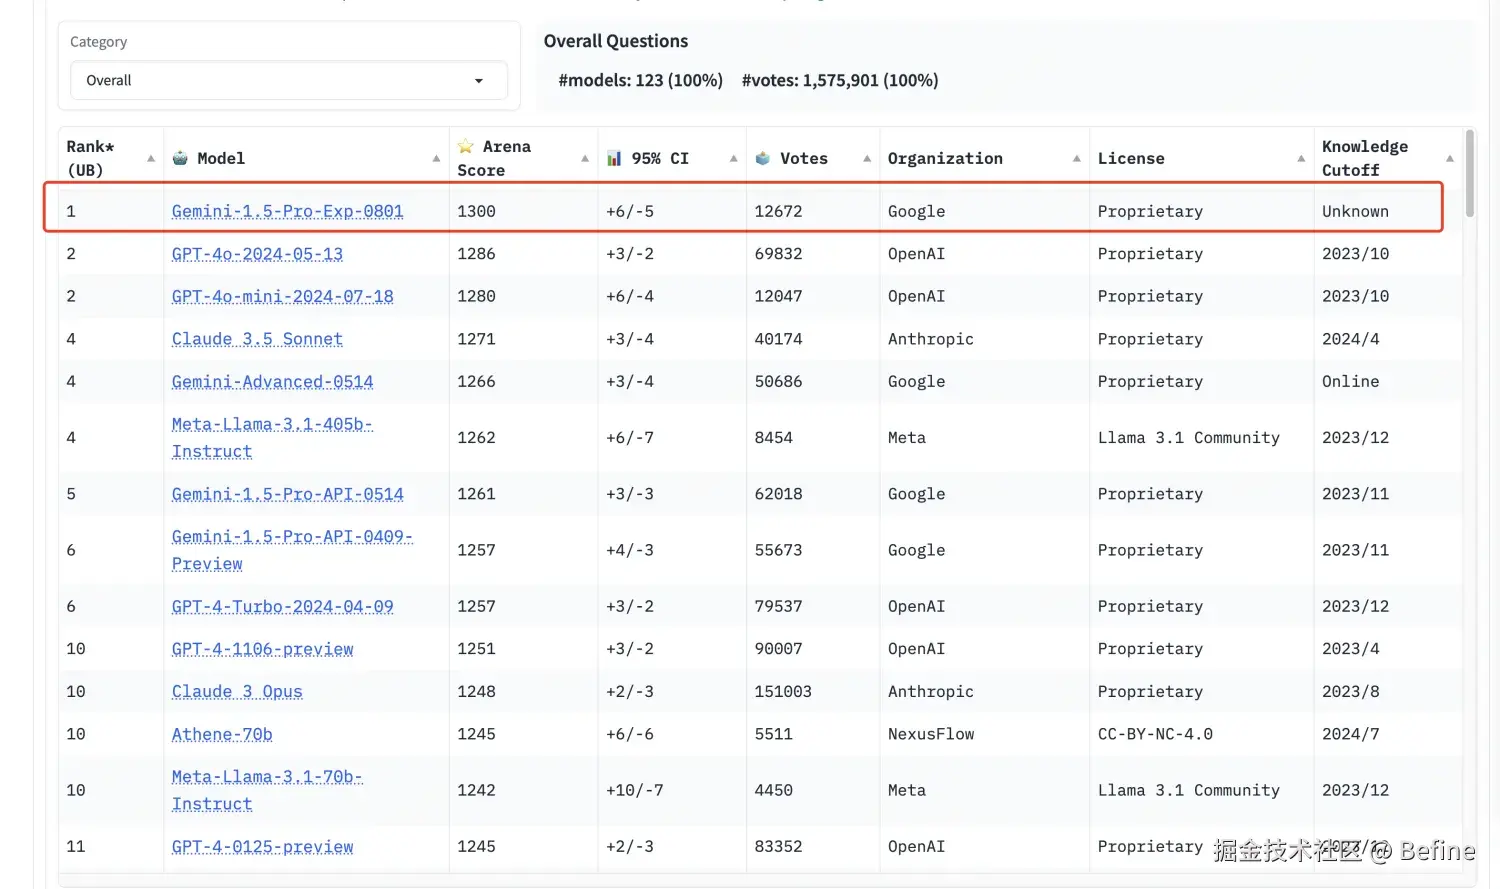Screen dimensions: 1500x889
Task: Sort by Votes column arrow
Action: pos(867,159)
